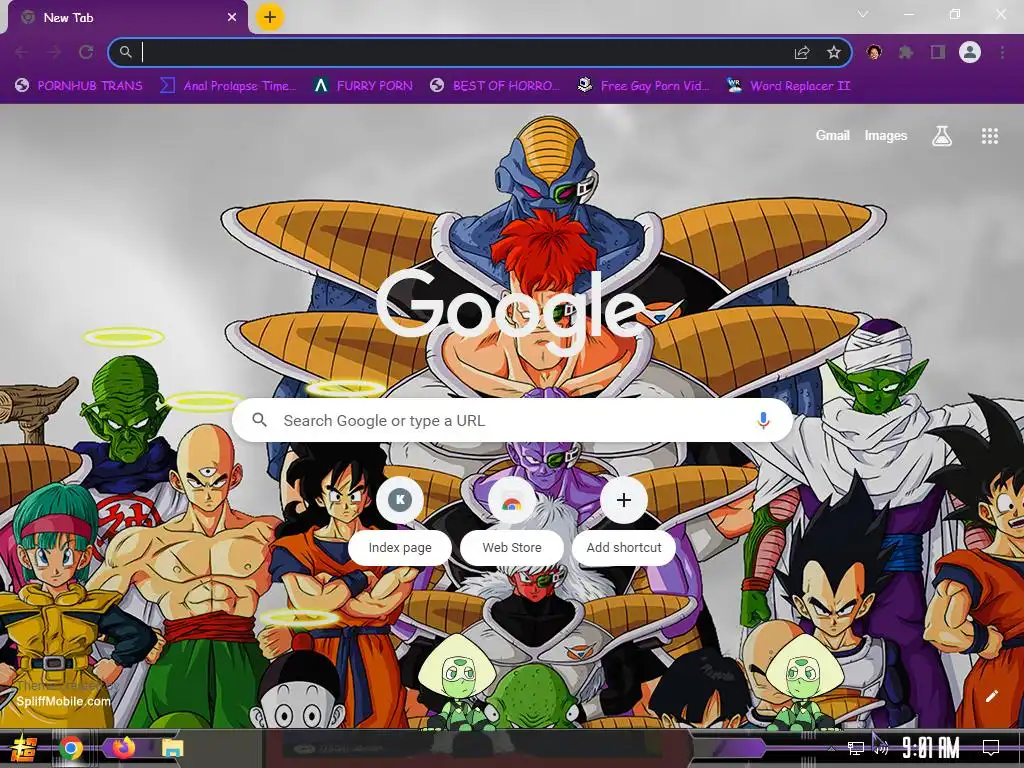Image resolution: width=1024 pixels, height=768 pixels.
Task: Open the Google apps grid
Action: click(x=989, y=136)
